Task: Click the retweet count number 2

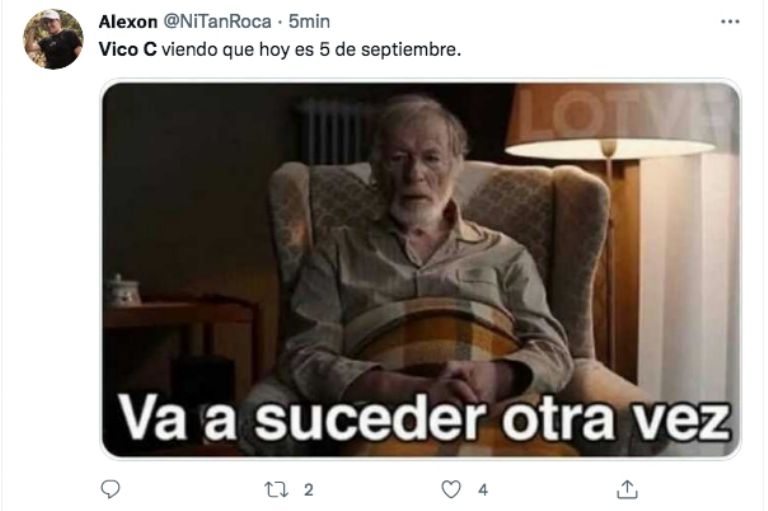Action: point(308,489)
